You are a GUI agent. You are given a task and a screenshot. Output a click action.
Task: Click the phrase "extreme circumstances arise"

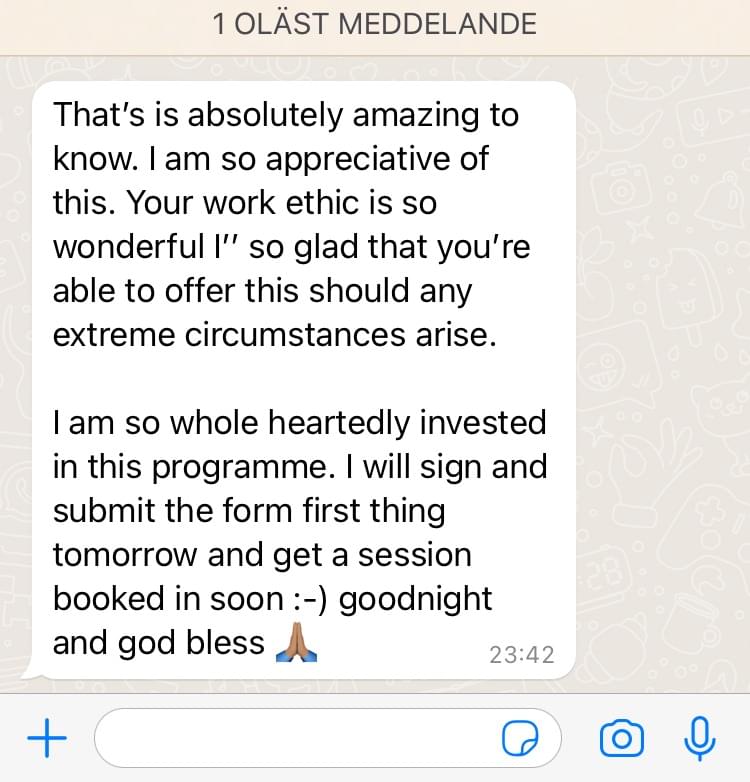pyautogui.click(x=274, y=335)
